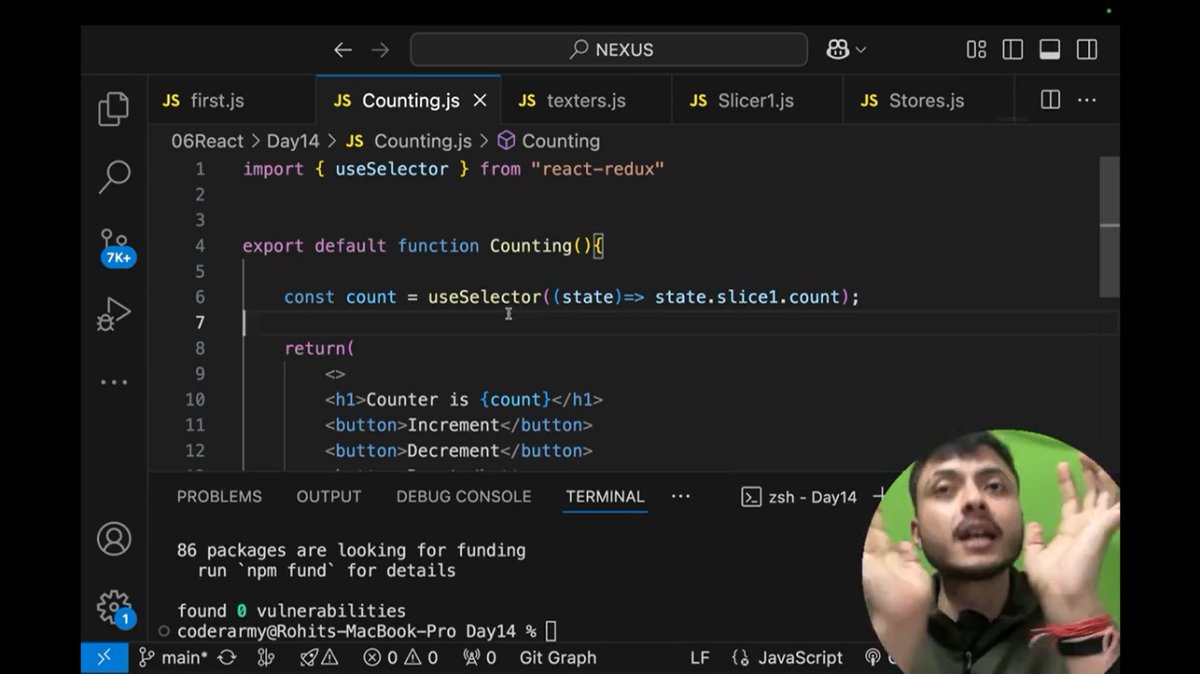Select the TERMINAL panel tab
The width and height of the screenshot is (1200, 674).
pos(605,496)
